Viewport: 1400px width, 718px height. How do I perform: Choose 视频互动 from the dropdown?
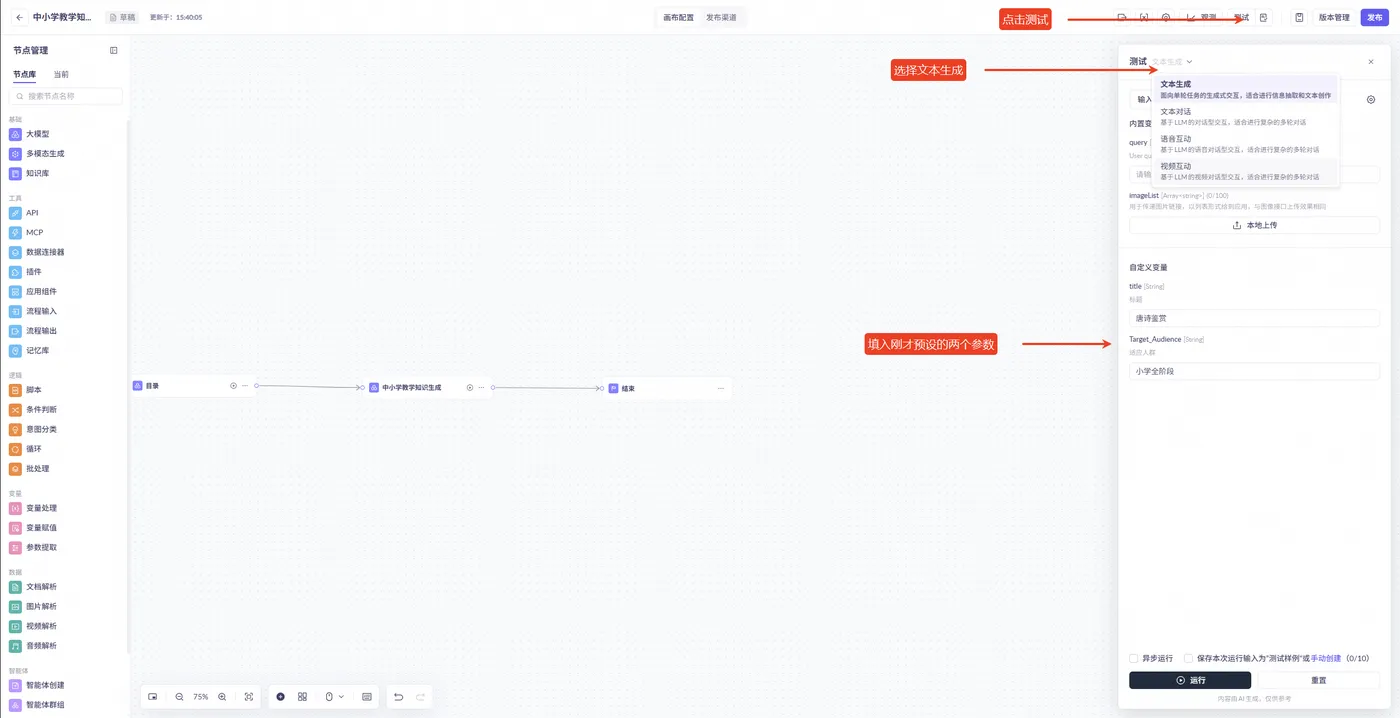pos(1245,171)
